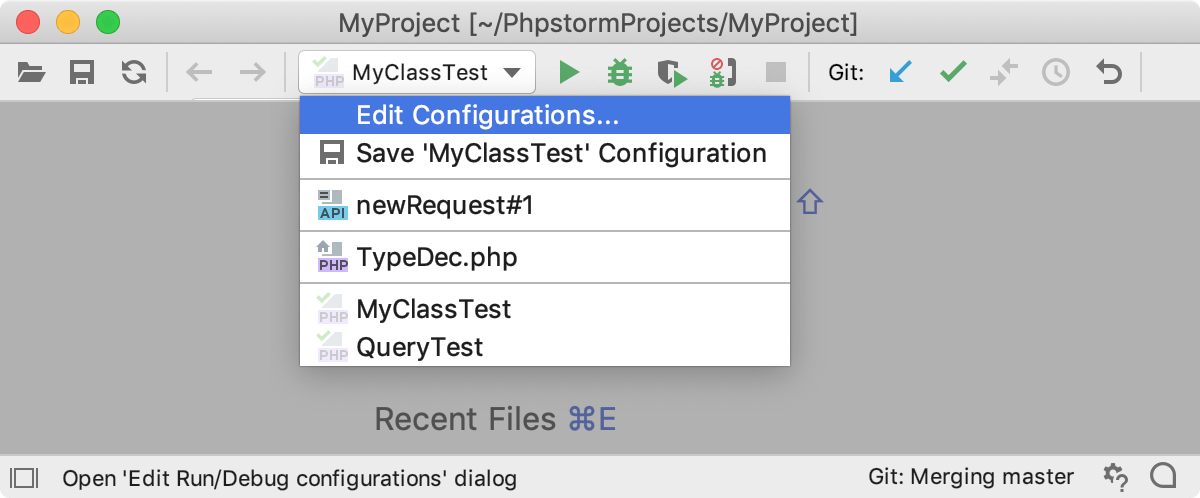Show Git history with the clock icon
Image resolution: width=1200 pixels, height=498 pixels.
tap(1056, 72)
